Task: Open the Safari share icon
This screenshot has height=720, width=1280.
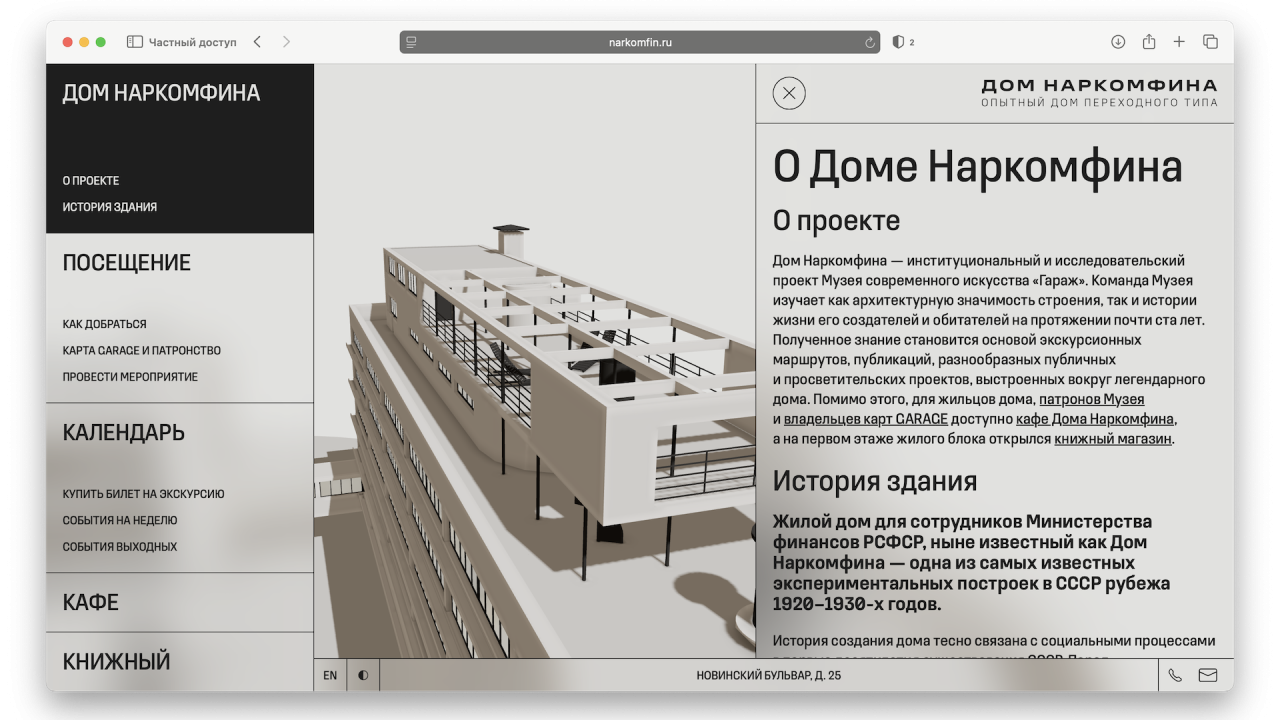Action: (1149, 42)
